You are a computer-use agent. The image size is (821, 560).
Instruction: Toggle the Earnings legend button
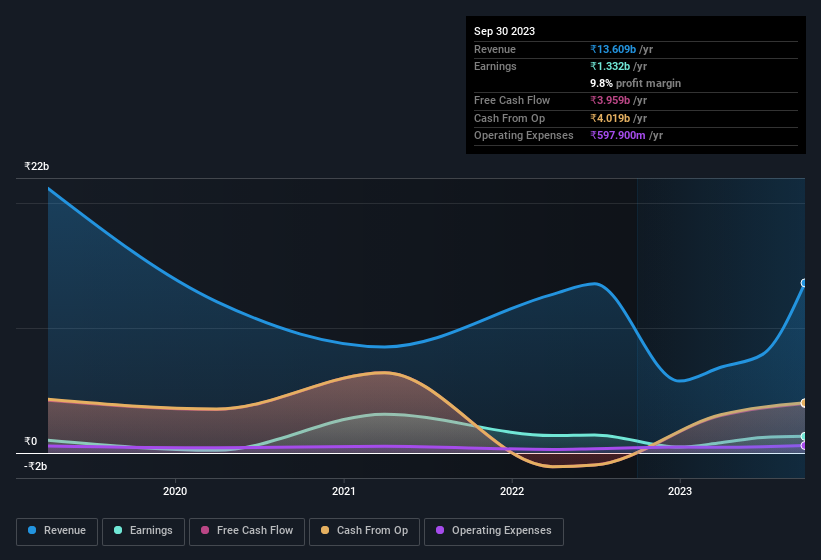pos(143,531)
